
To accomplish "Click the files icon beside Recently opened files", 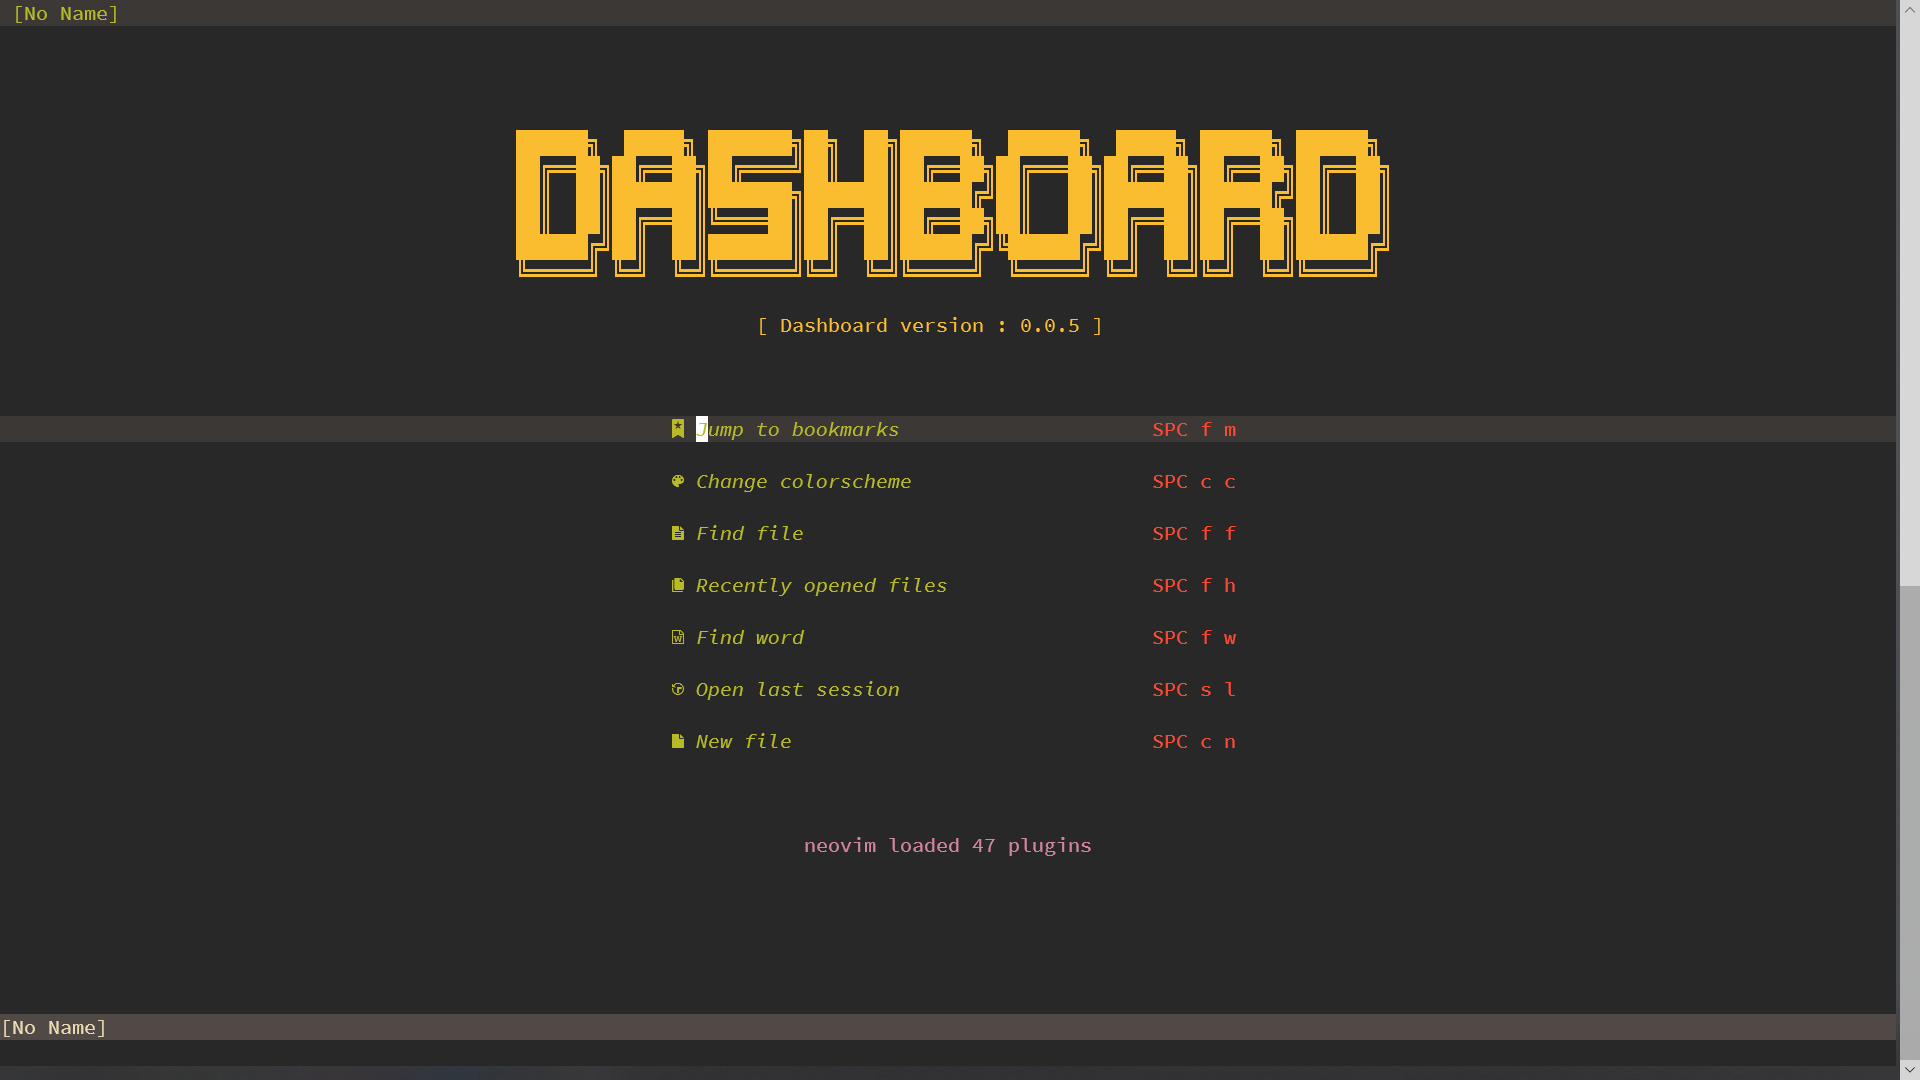I will point(678,585).
